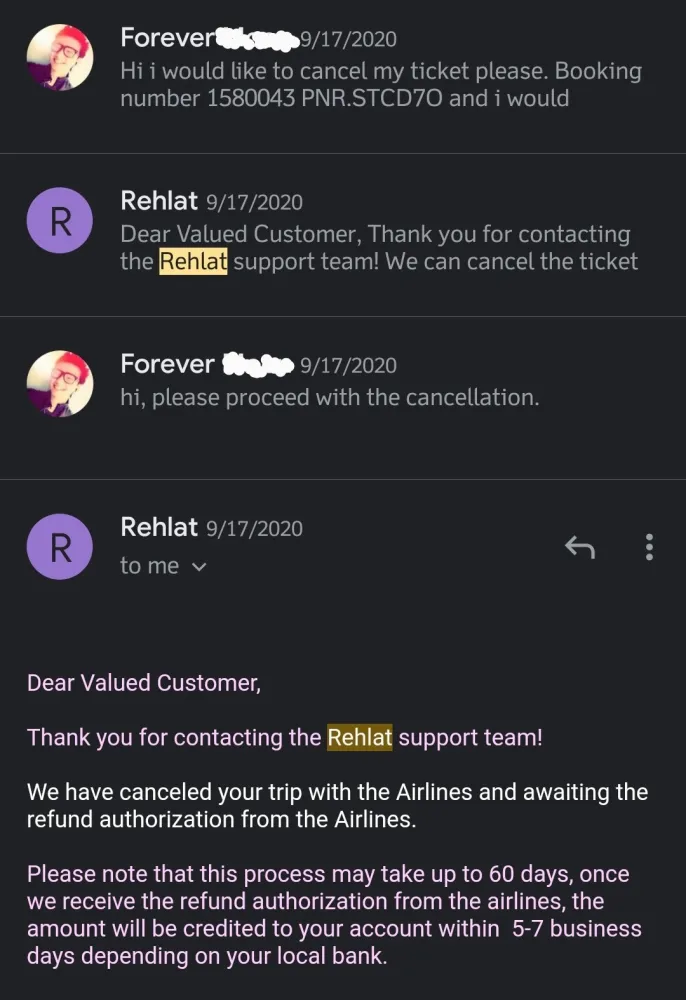
Task: Tap the 'Please note that this process' paragraph
Action: coord(334,915)
